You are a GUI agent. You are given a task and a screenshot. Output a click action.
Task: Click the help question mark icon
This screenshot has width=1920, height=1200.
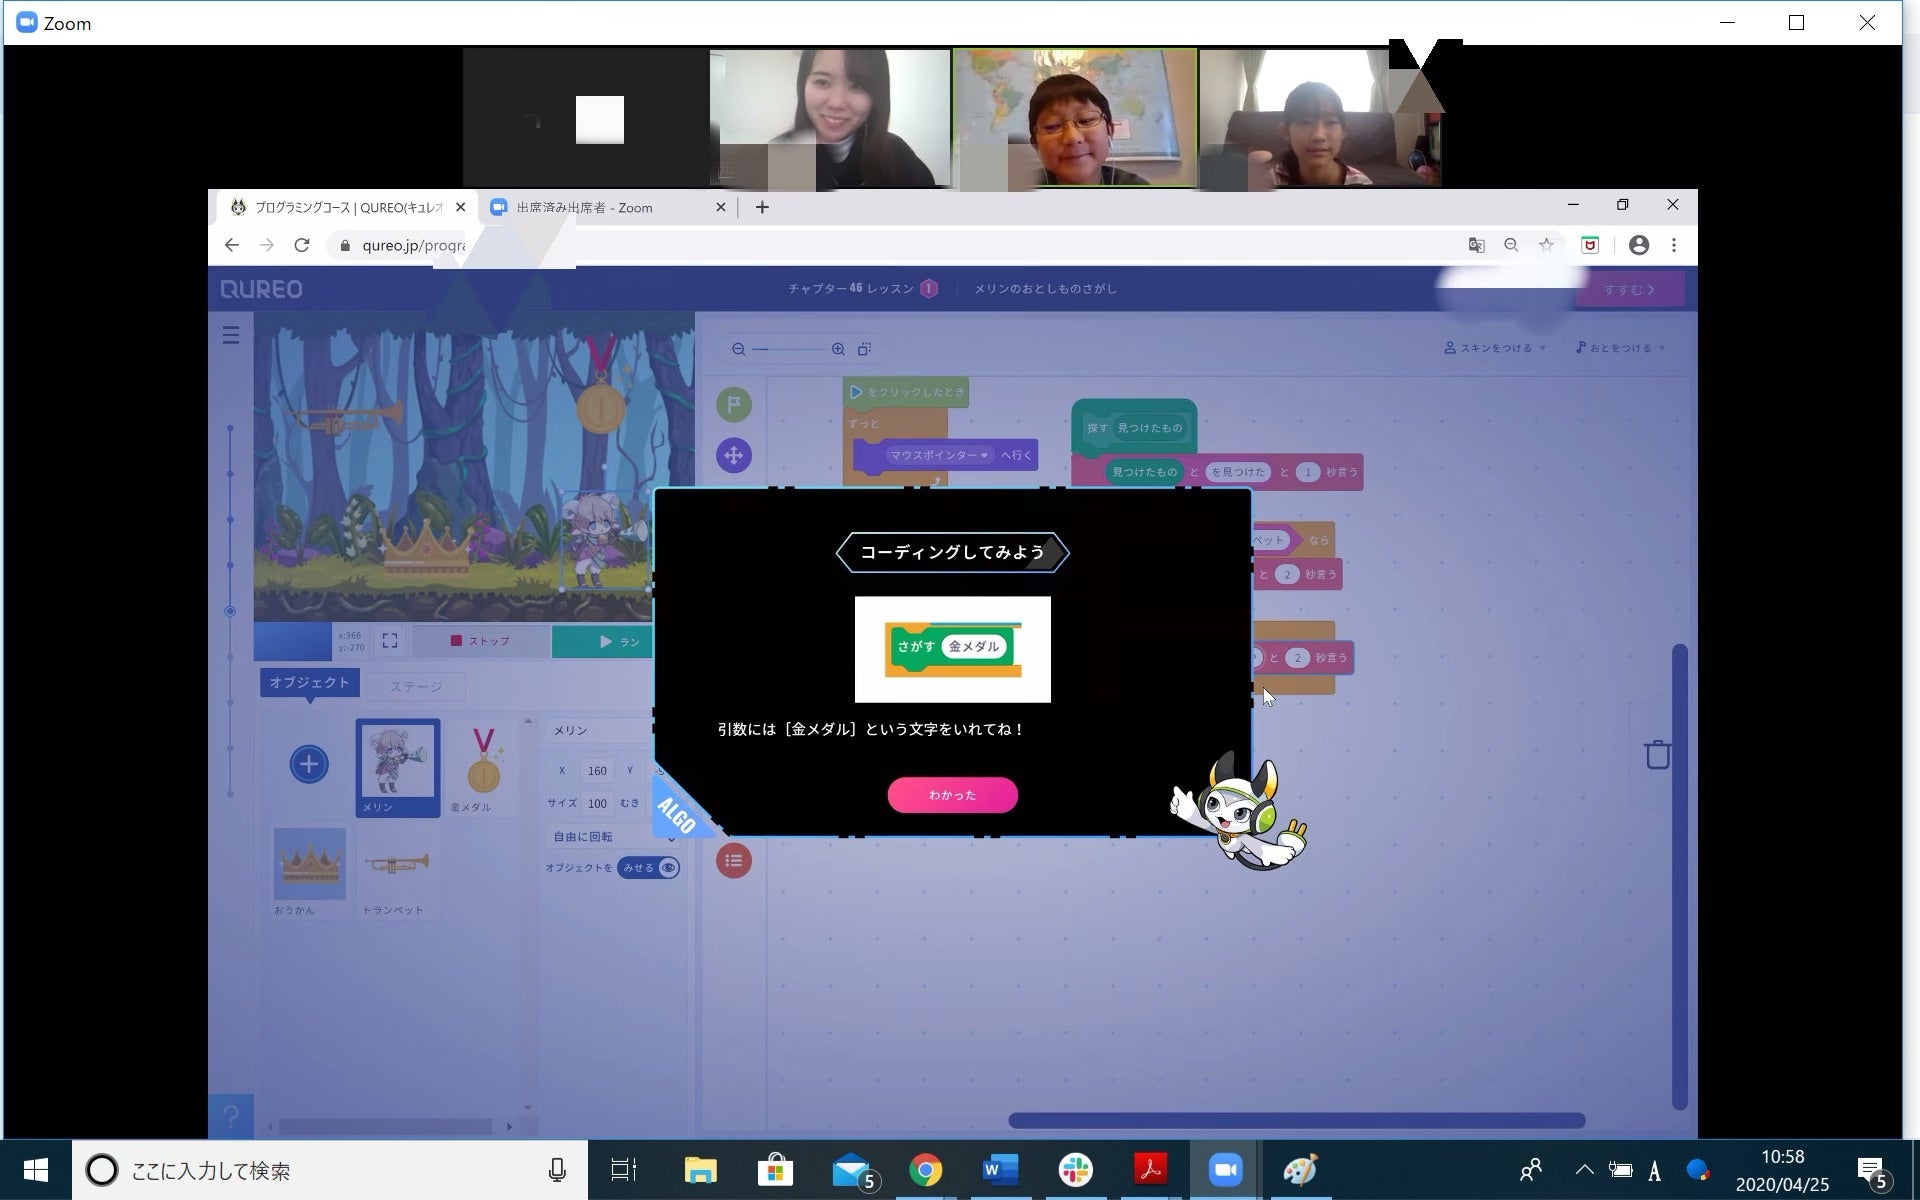tap(231, 1116)
